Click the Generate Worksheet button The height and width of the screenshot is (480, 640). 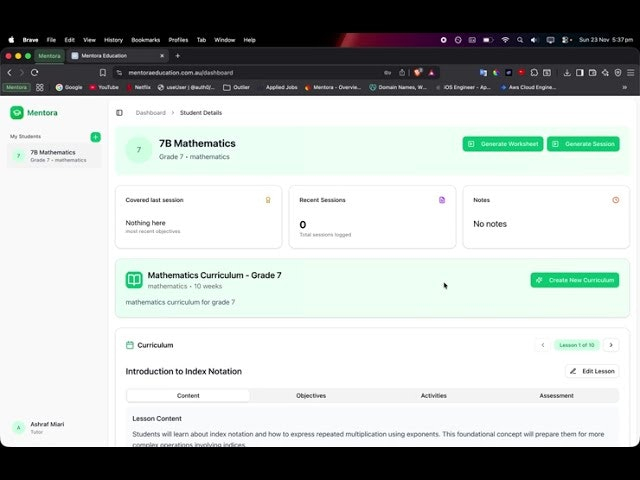tap(502, 144)
